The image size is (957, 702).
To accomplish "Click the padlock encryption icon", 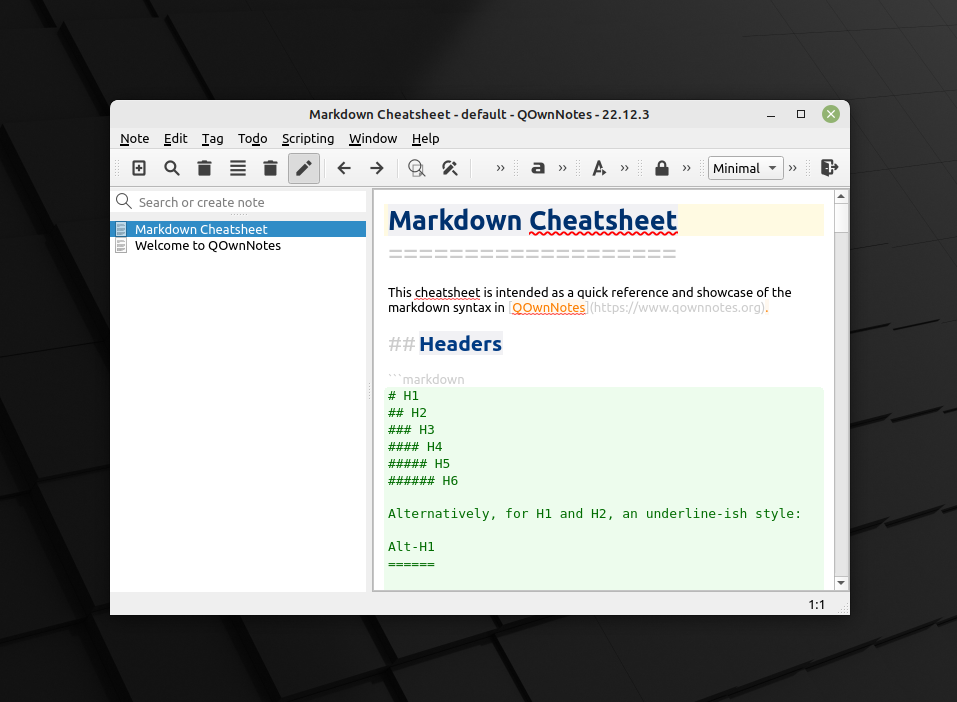I will (662, 168).
